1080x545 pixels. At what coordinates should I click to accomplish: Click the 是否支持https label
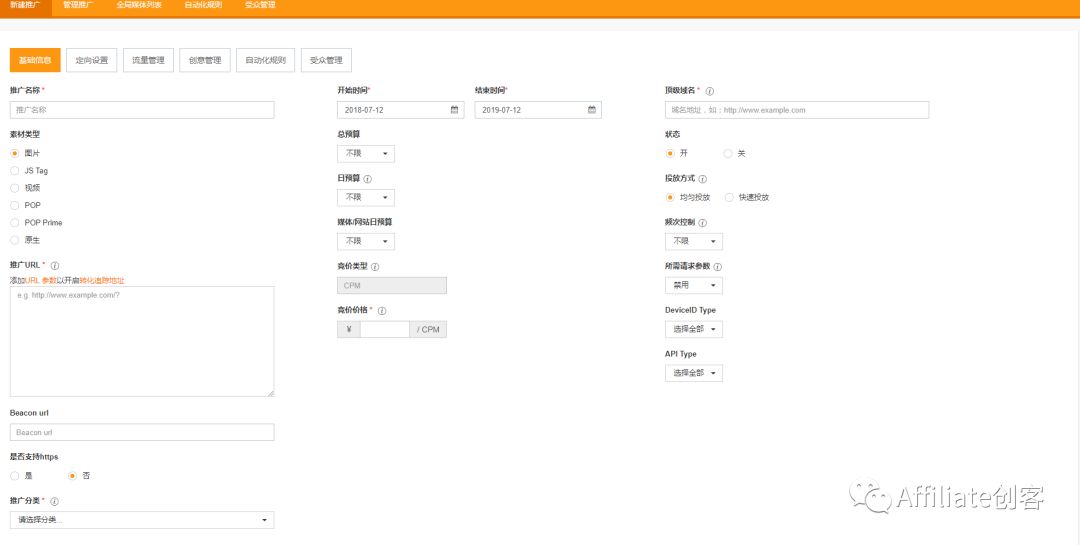coord(34,457)
